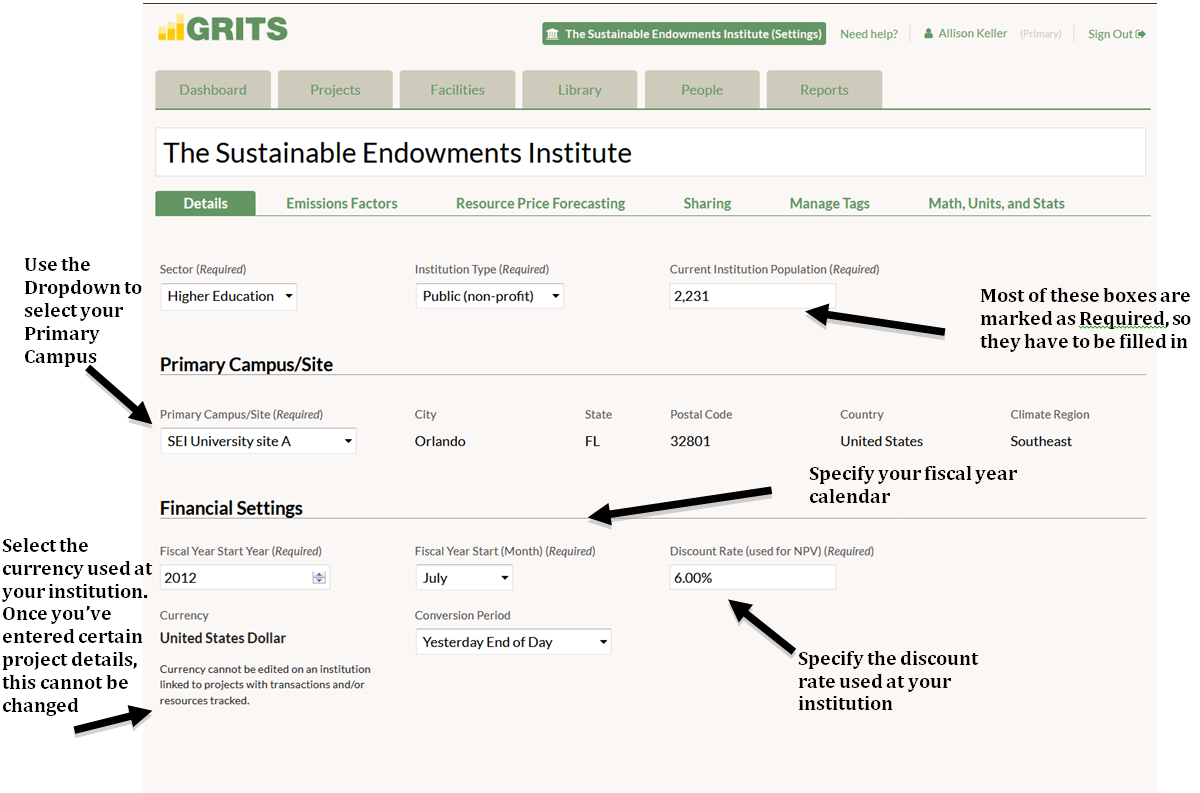
Task: Click the (Primary) label next to username
Action: pos(1040,34)
